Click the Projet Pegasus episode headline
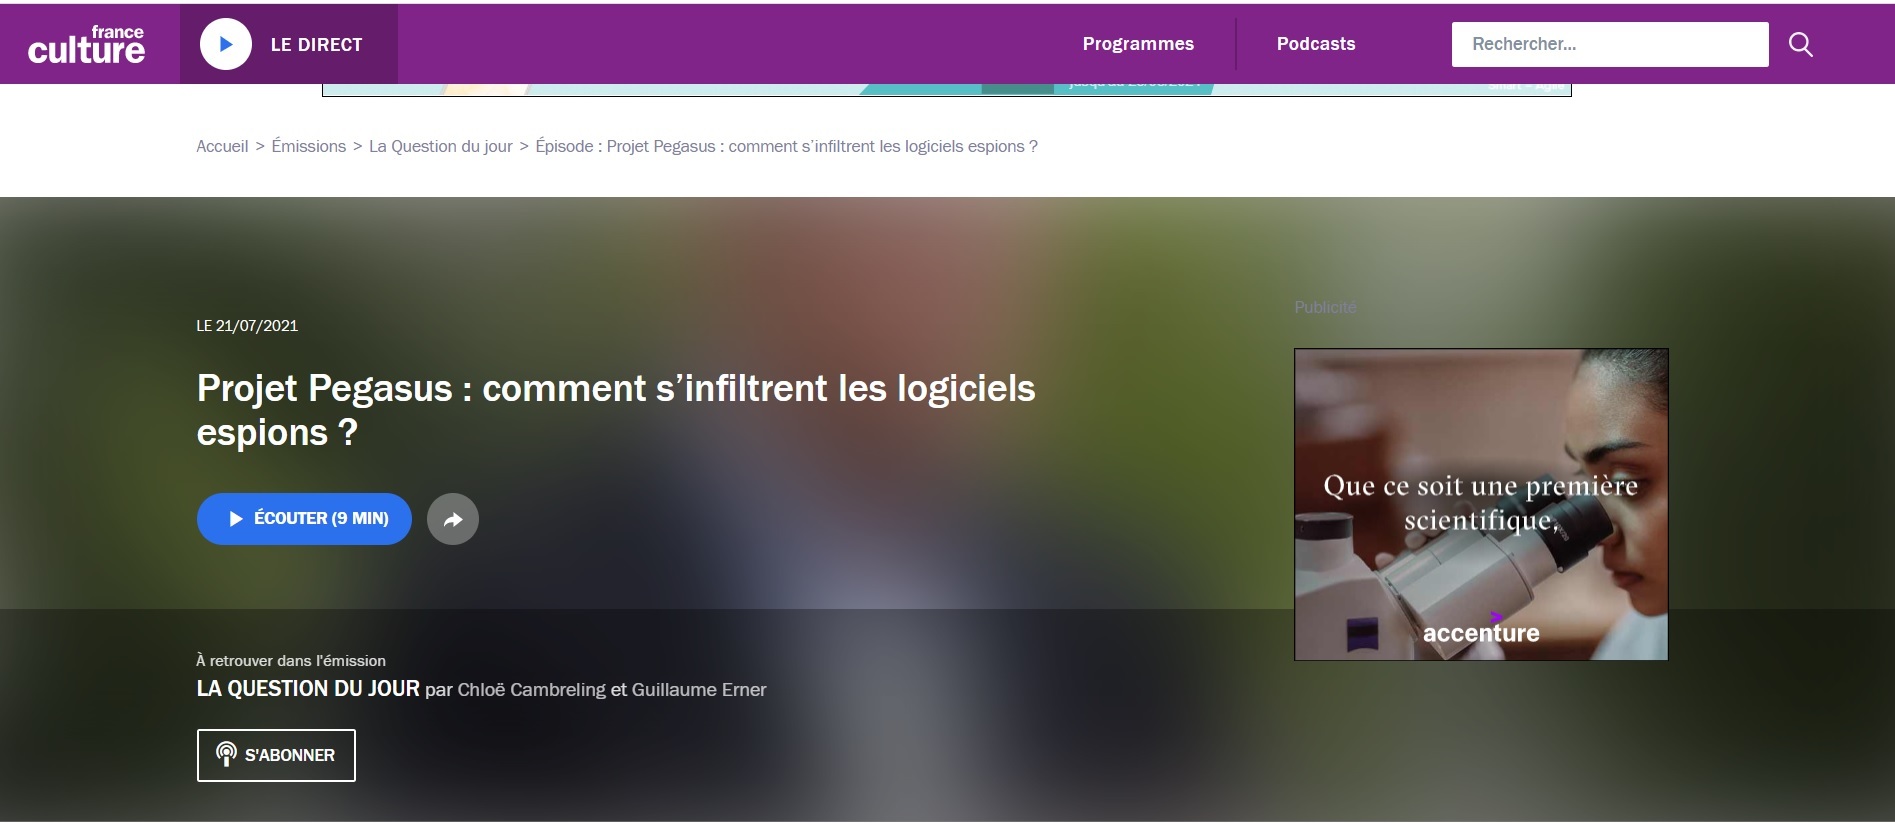 615,410
